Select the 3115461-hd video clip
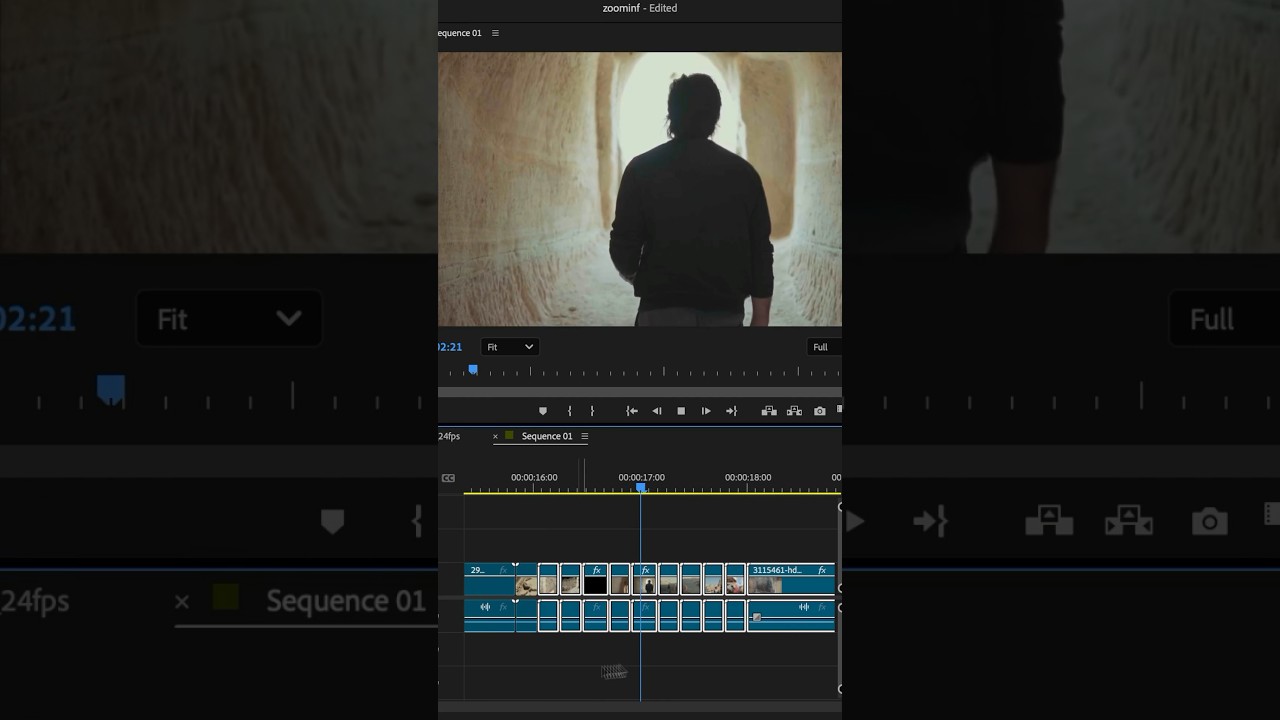This screenshot has height=720, width=1280. tap(791, 580)
